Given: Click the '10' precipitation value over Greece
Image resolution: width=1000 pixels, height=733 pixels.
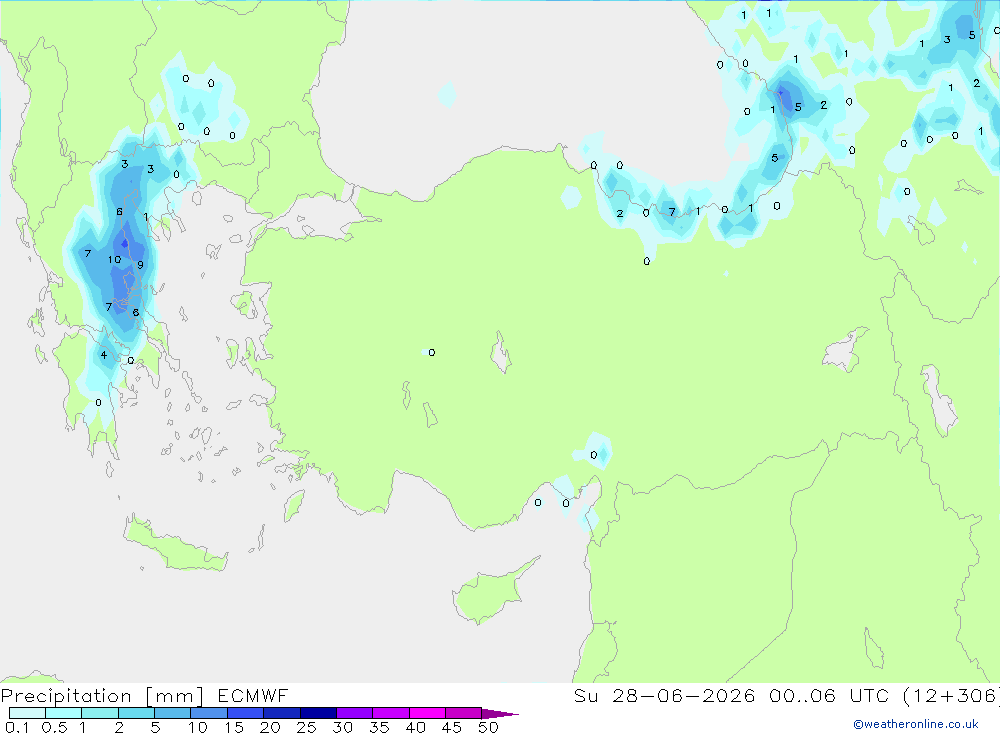Looking at the screenshot, I should coord(114,260).
